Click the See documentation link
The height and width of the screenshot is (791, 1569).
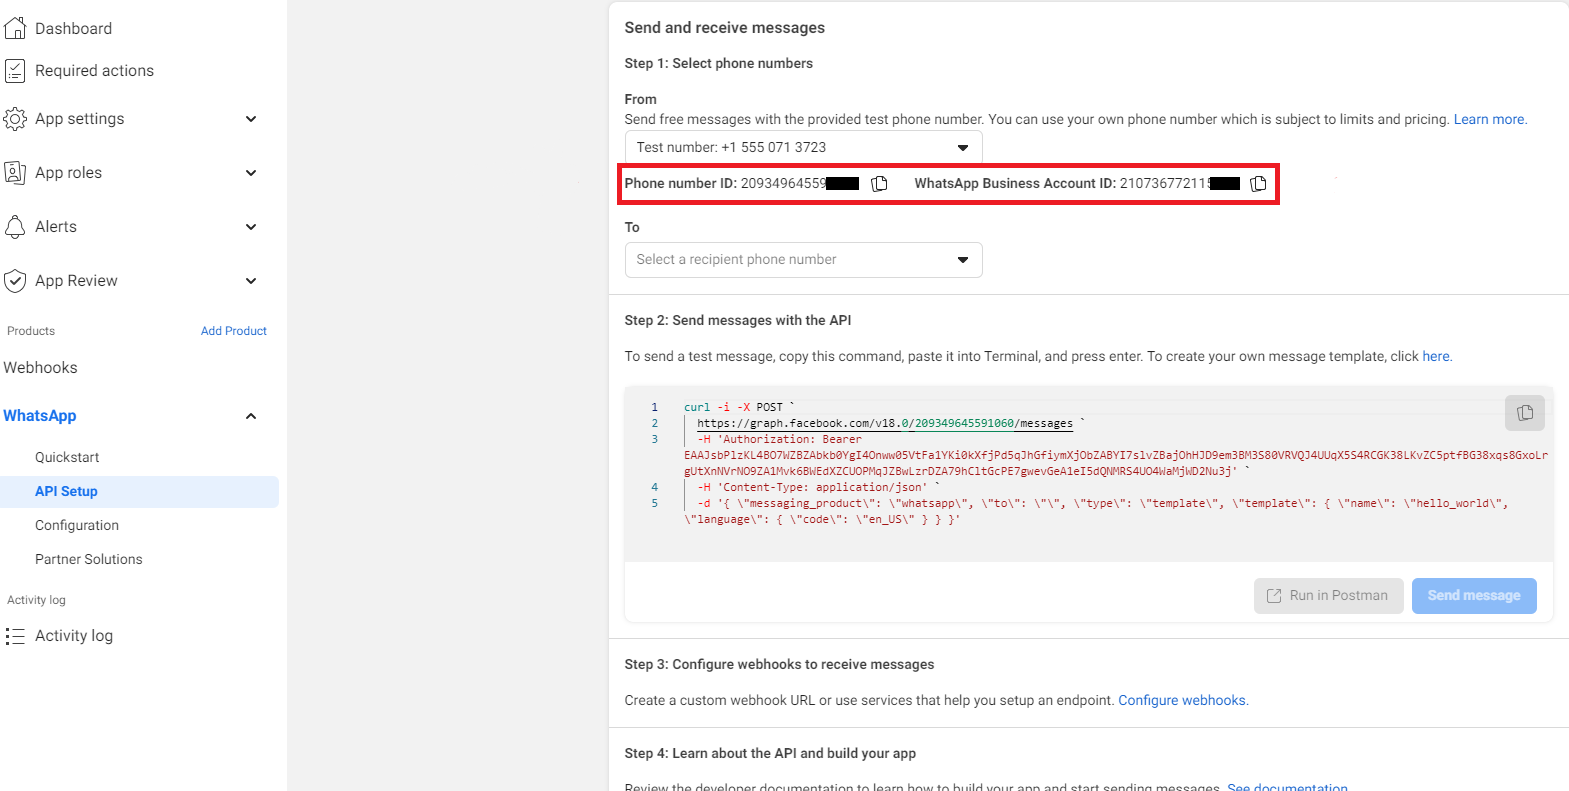pos(1287,787)
